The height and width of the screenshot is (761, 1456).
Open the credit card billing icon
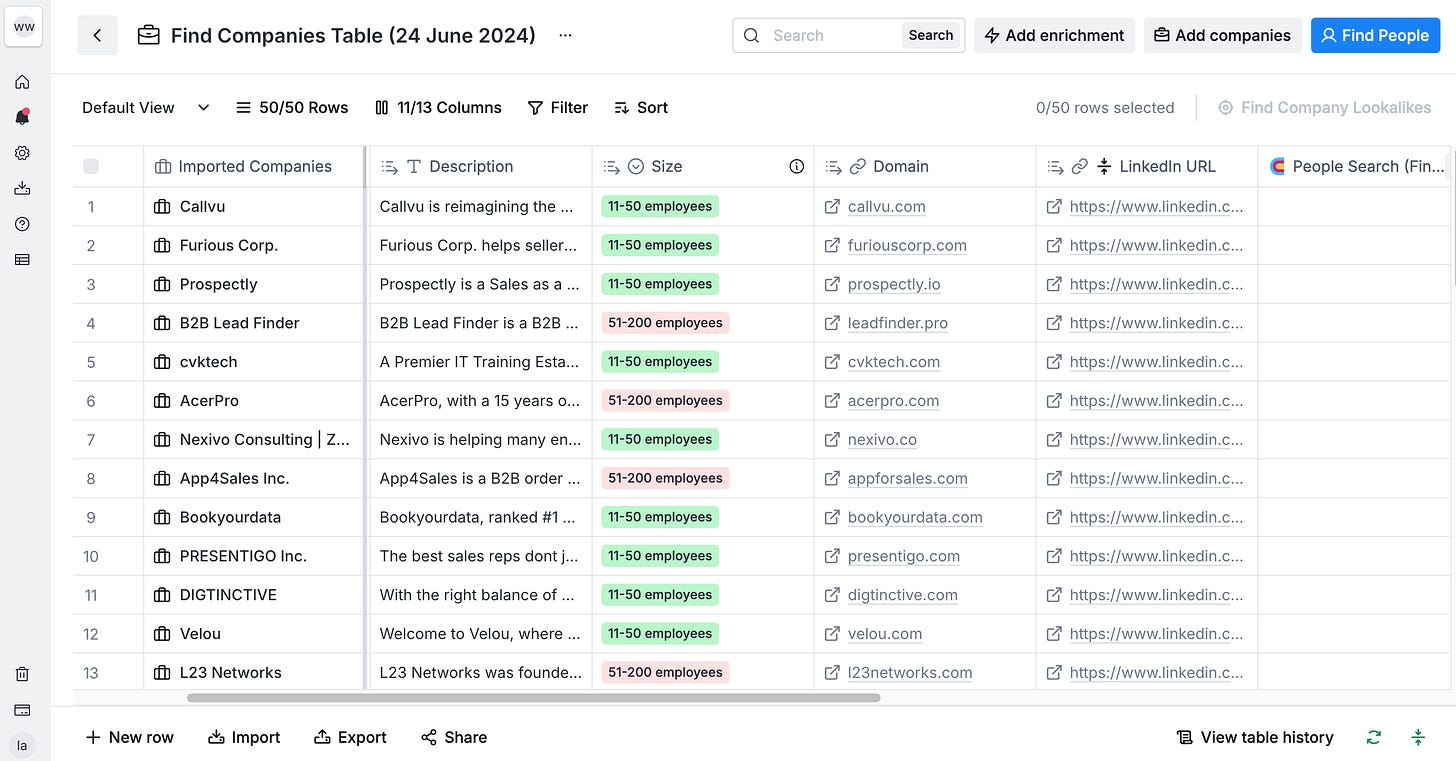tap(22, 710)
